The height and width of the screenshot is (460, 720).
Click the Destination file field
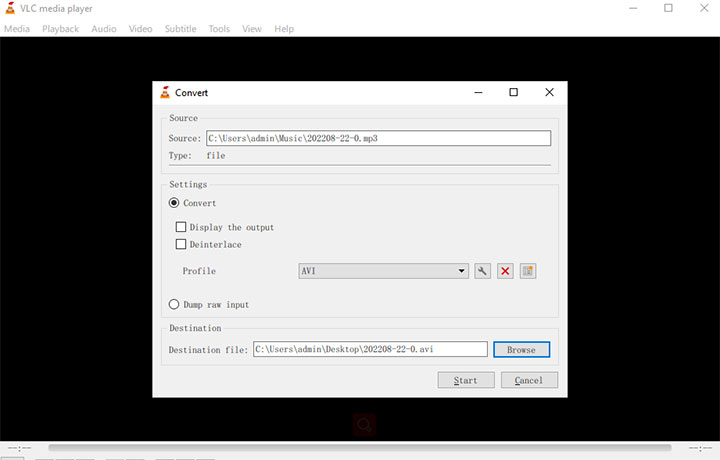coord(370,349)
